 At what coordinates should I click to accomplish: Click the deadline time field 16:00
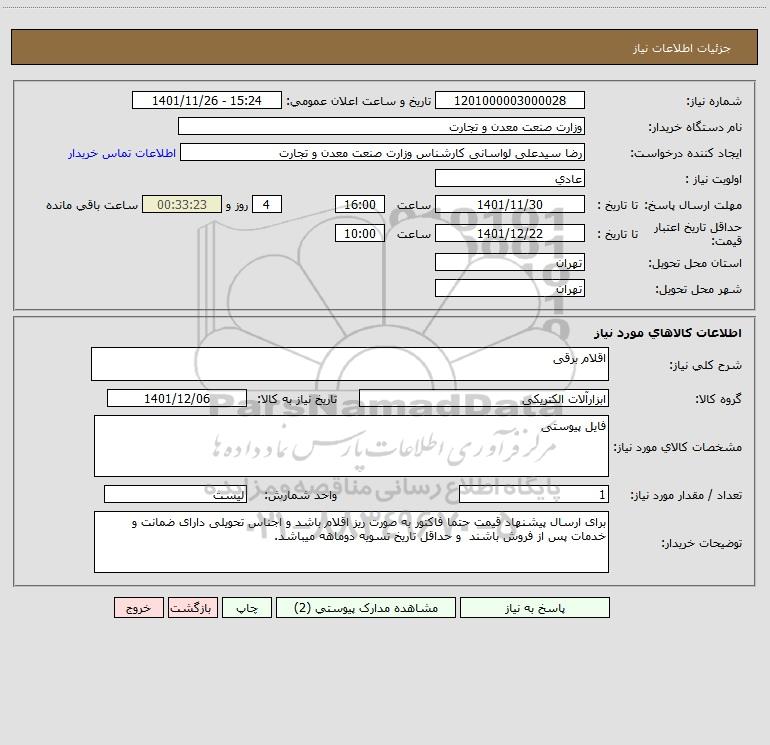tap(359, 204)
